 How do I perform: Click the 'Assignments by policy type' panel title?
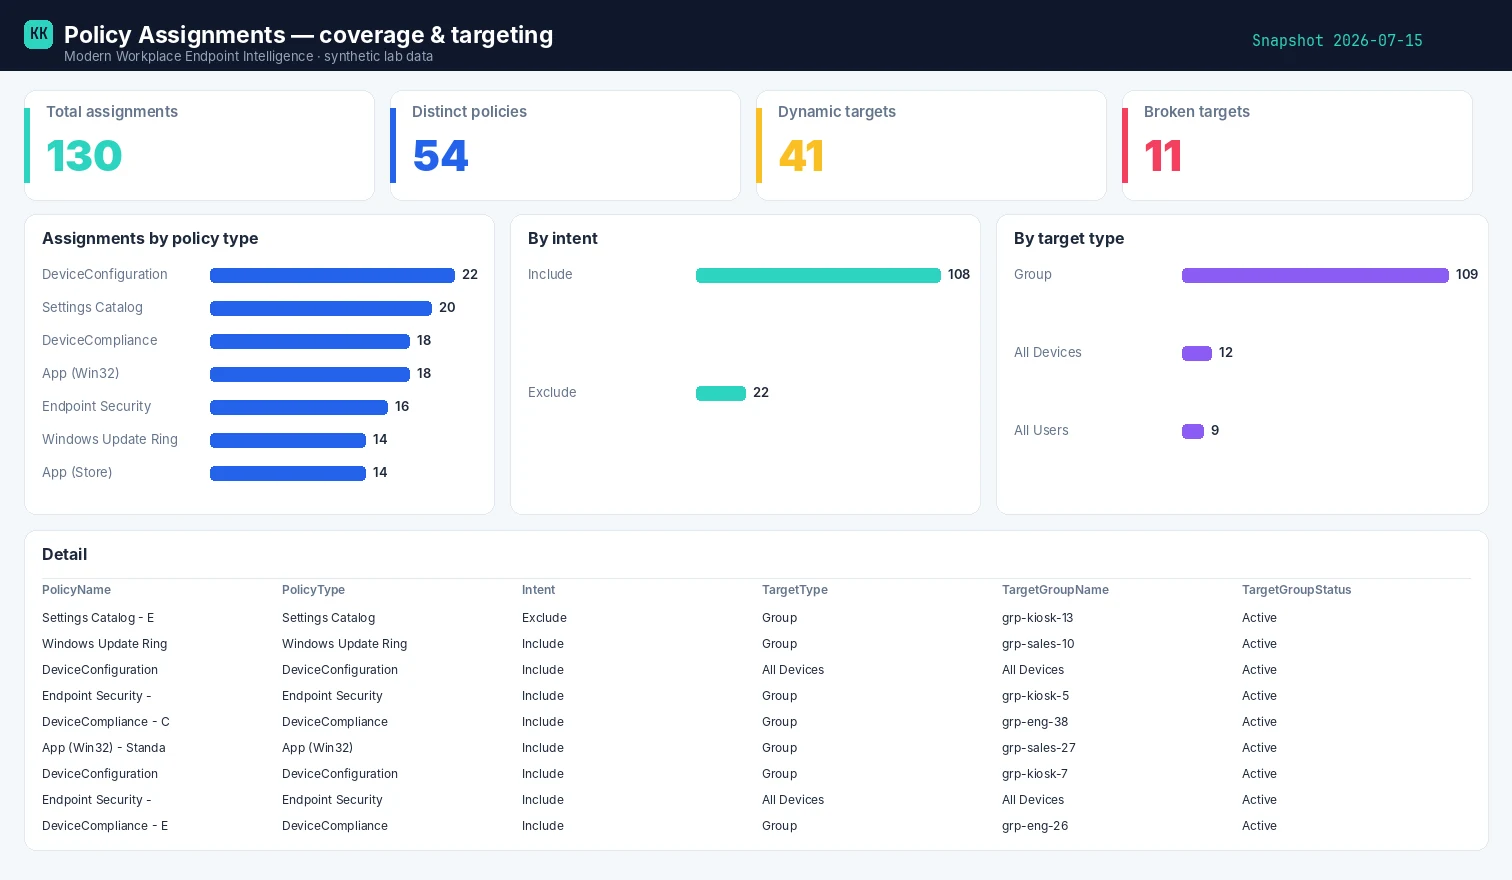pyautogui.click(x=150, y=238)
